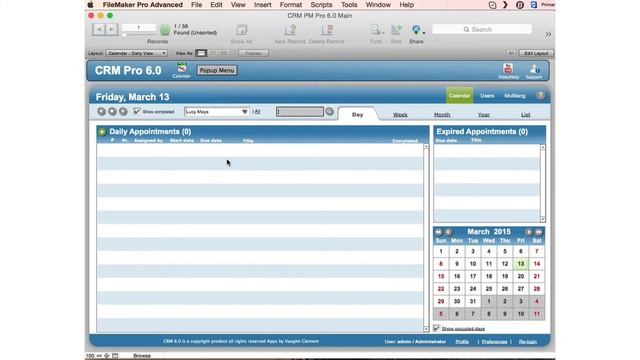Select March 31 in mini calendar

[473, 301]
